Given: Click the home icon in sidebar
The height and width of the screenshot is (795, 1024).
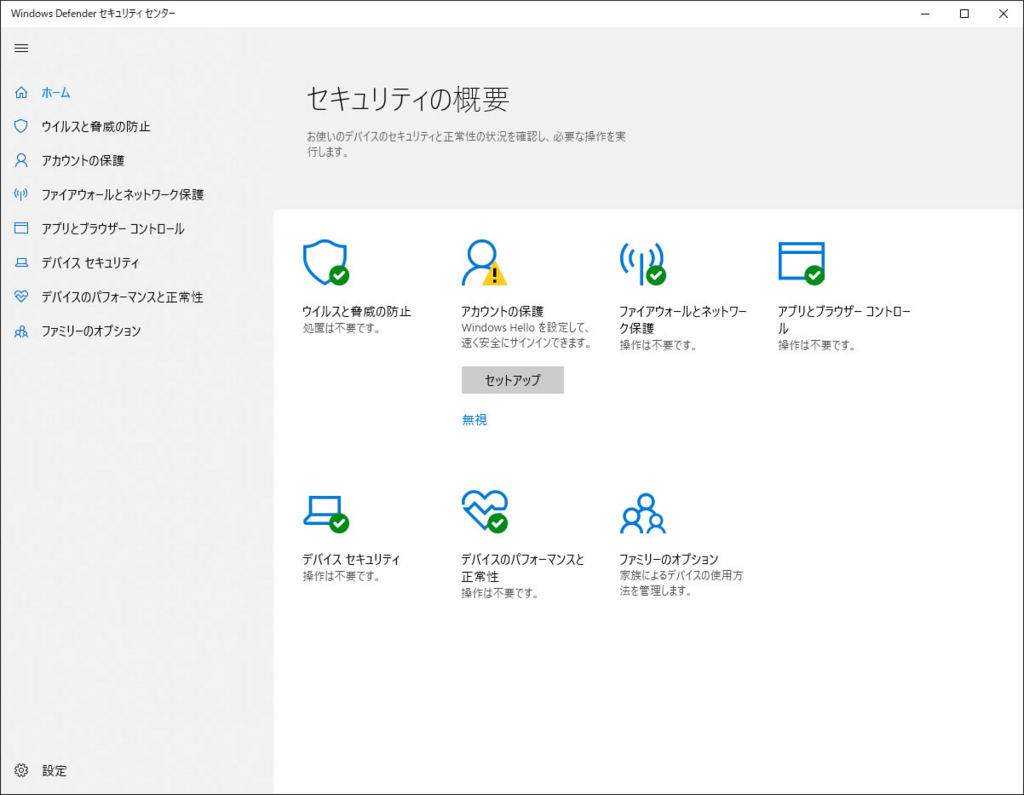Looking at the screenshot, I should 21,93.
